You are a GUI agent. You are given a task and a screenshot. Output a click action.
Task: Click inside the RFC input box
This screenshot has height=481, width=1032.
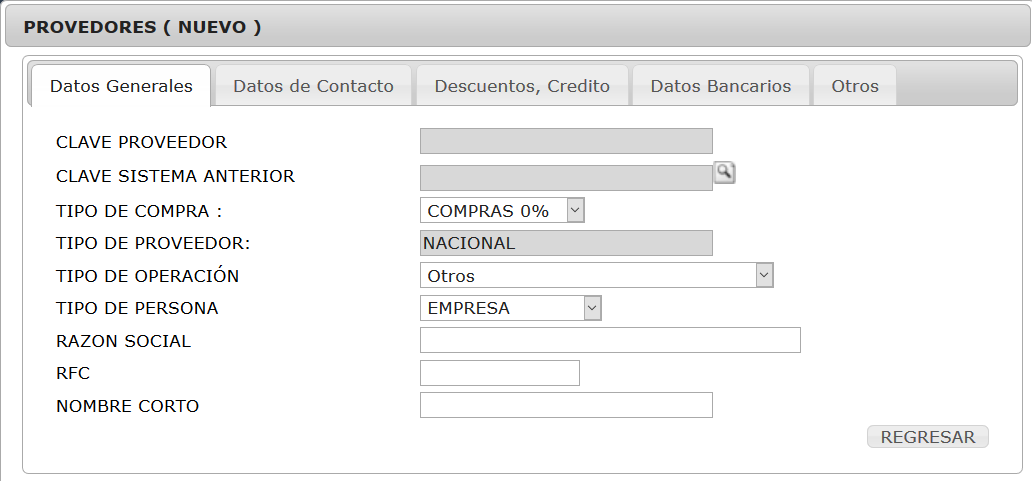(500, 373)
